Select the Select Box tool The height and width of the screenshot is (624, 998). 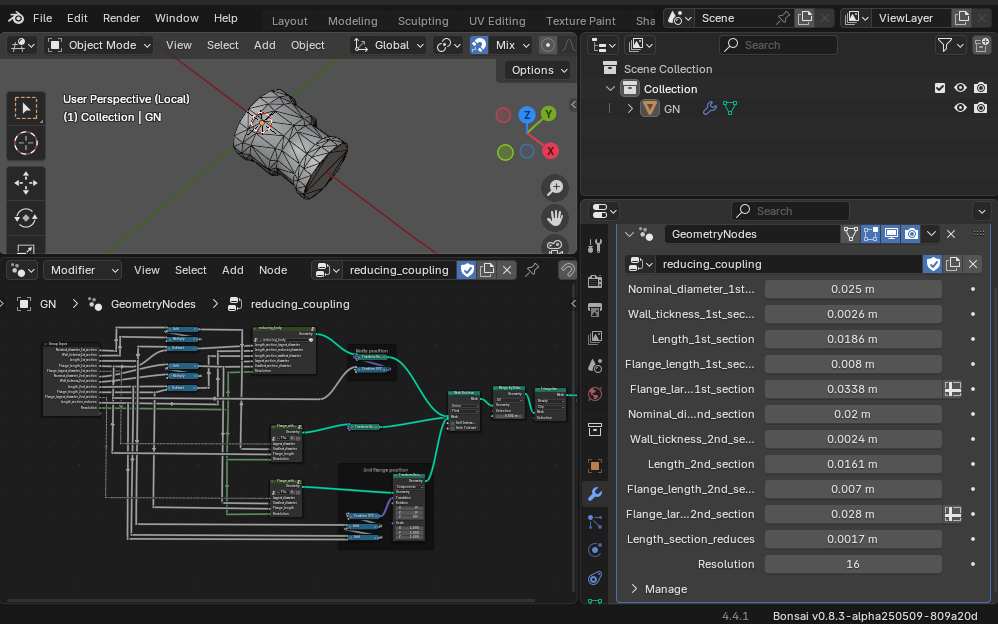26,108
